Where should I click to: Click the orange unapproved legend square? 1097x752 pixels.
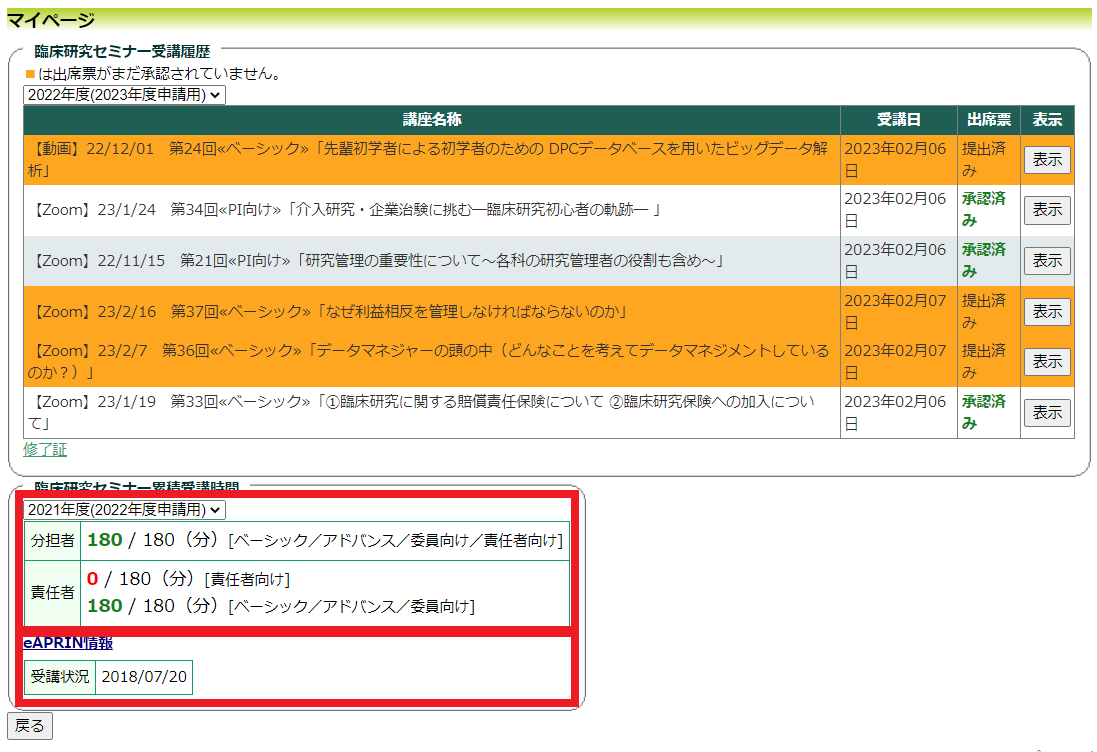click(30, 74)
